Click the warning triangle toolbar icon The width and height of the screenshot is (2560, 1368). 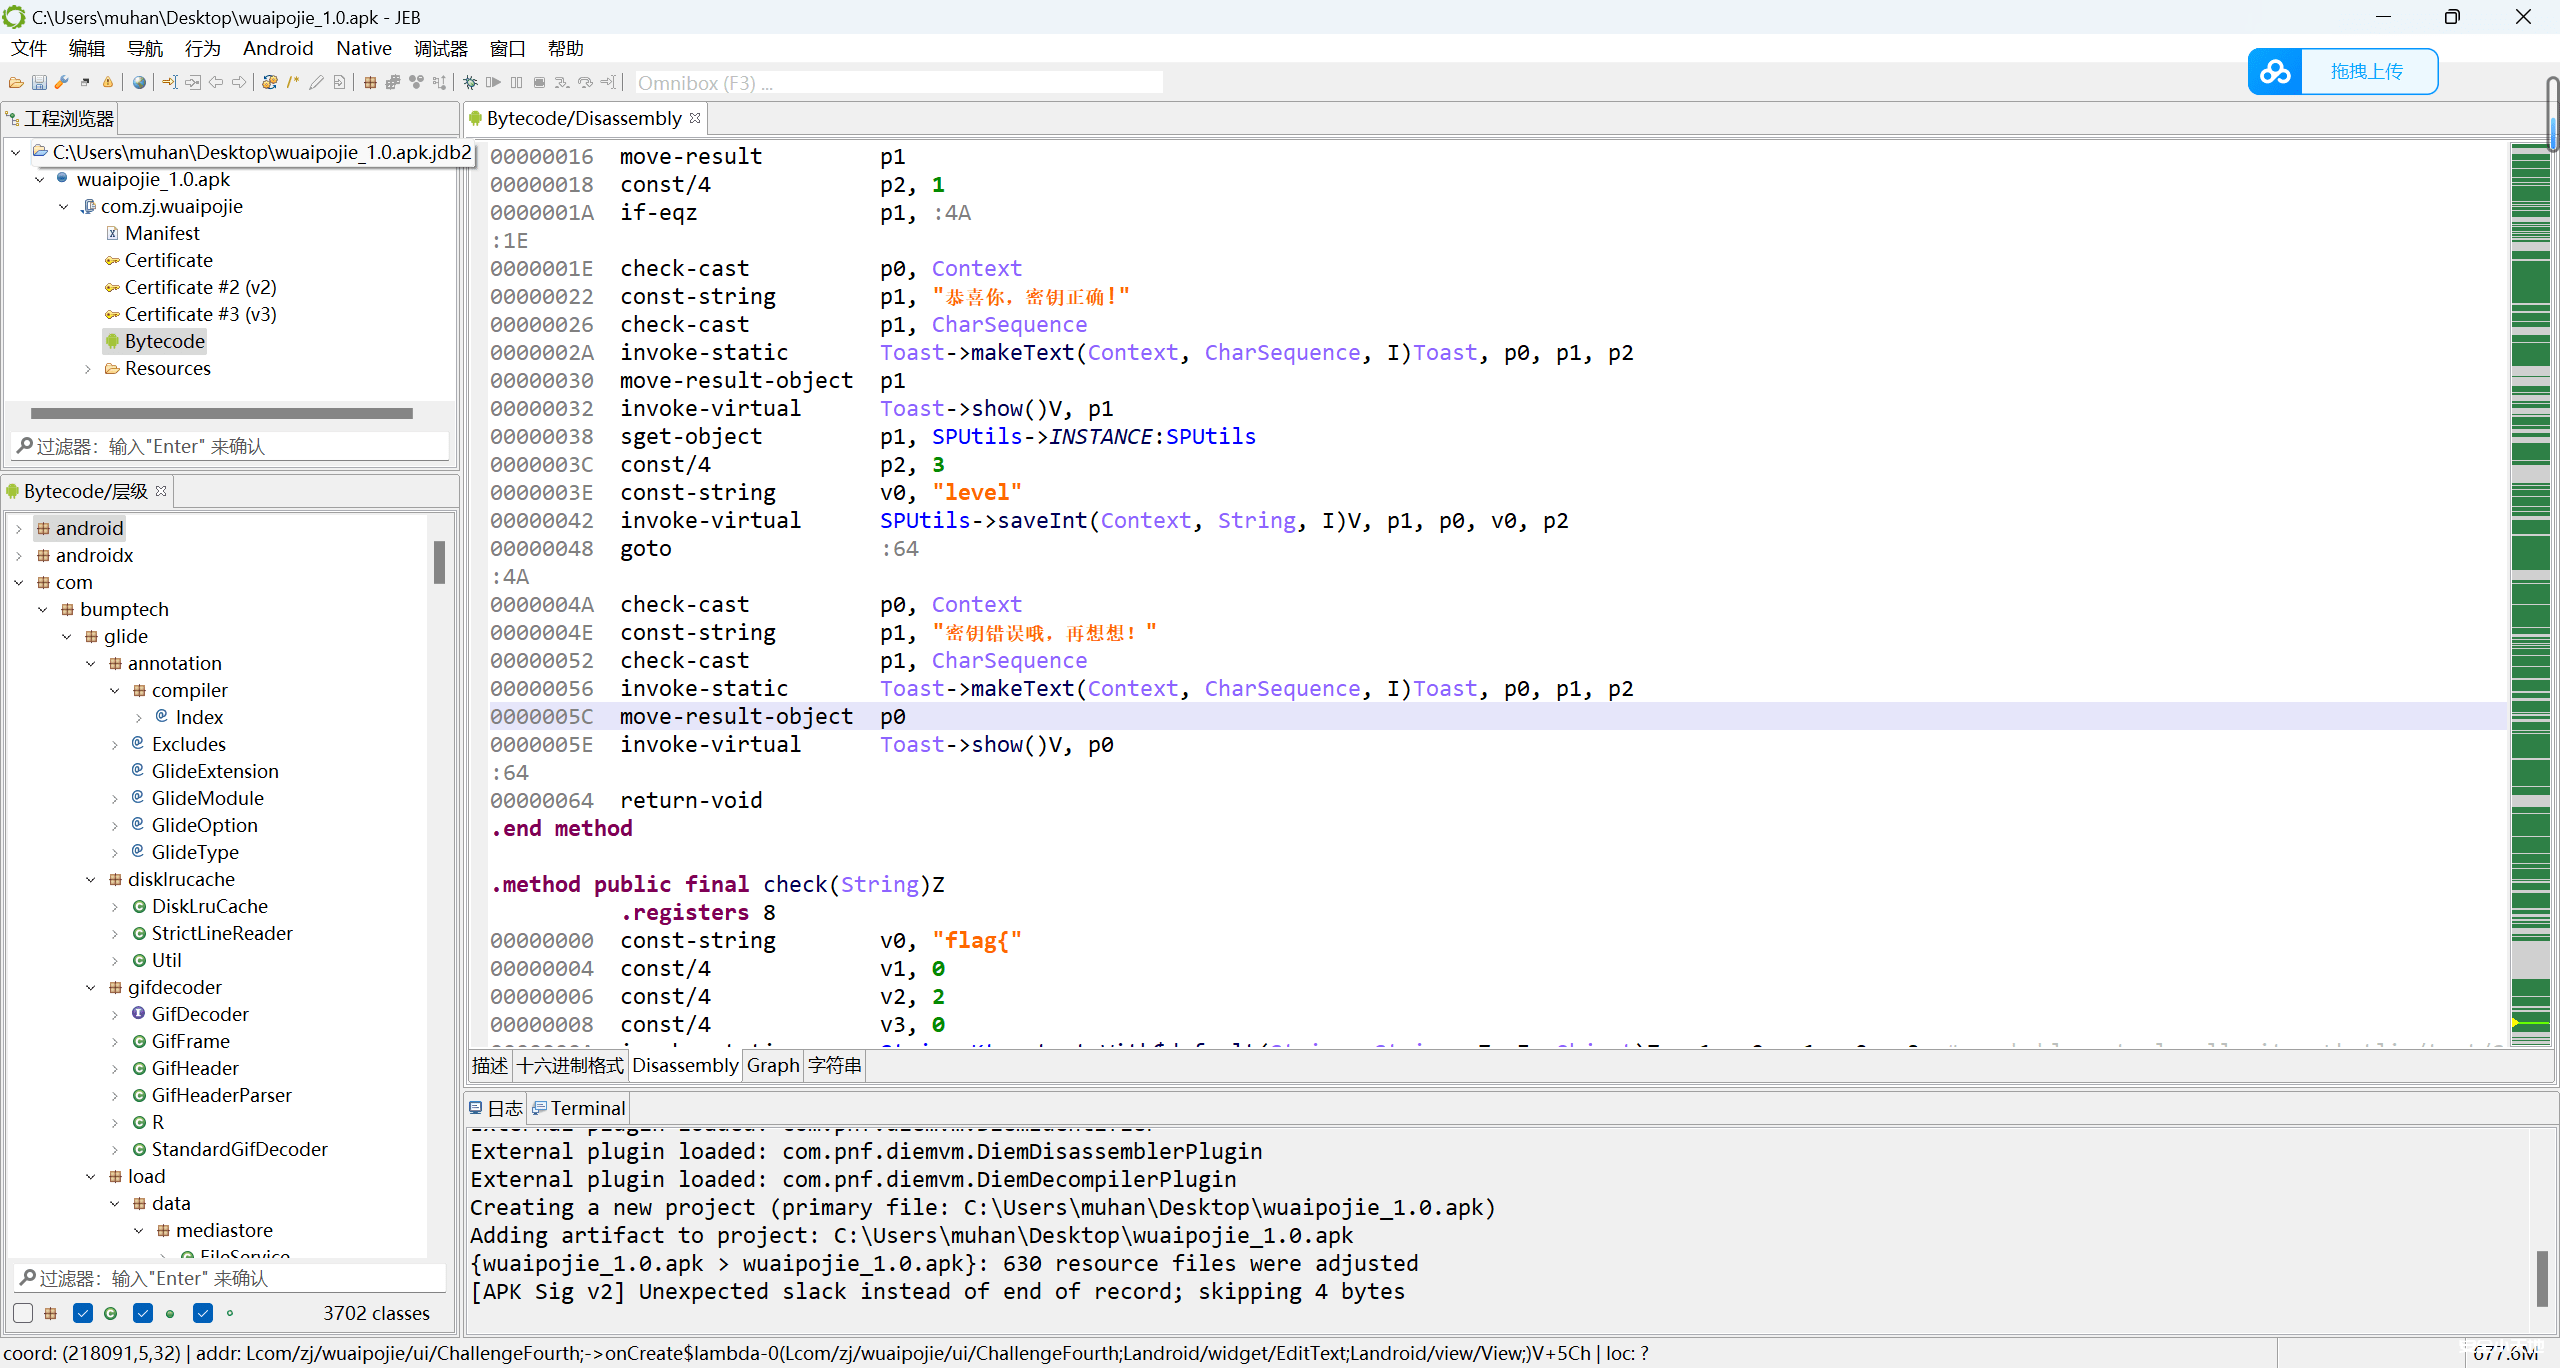108,82
